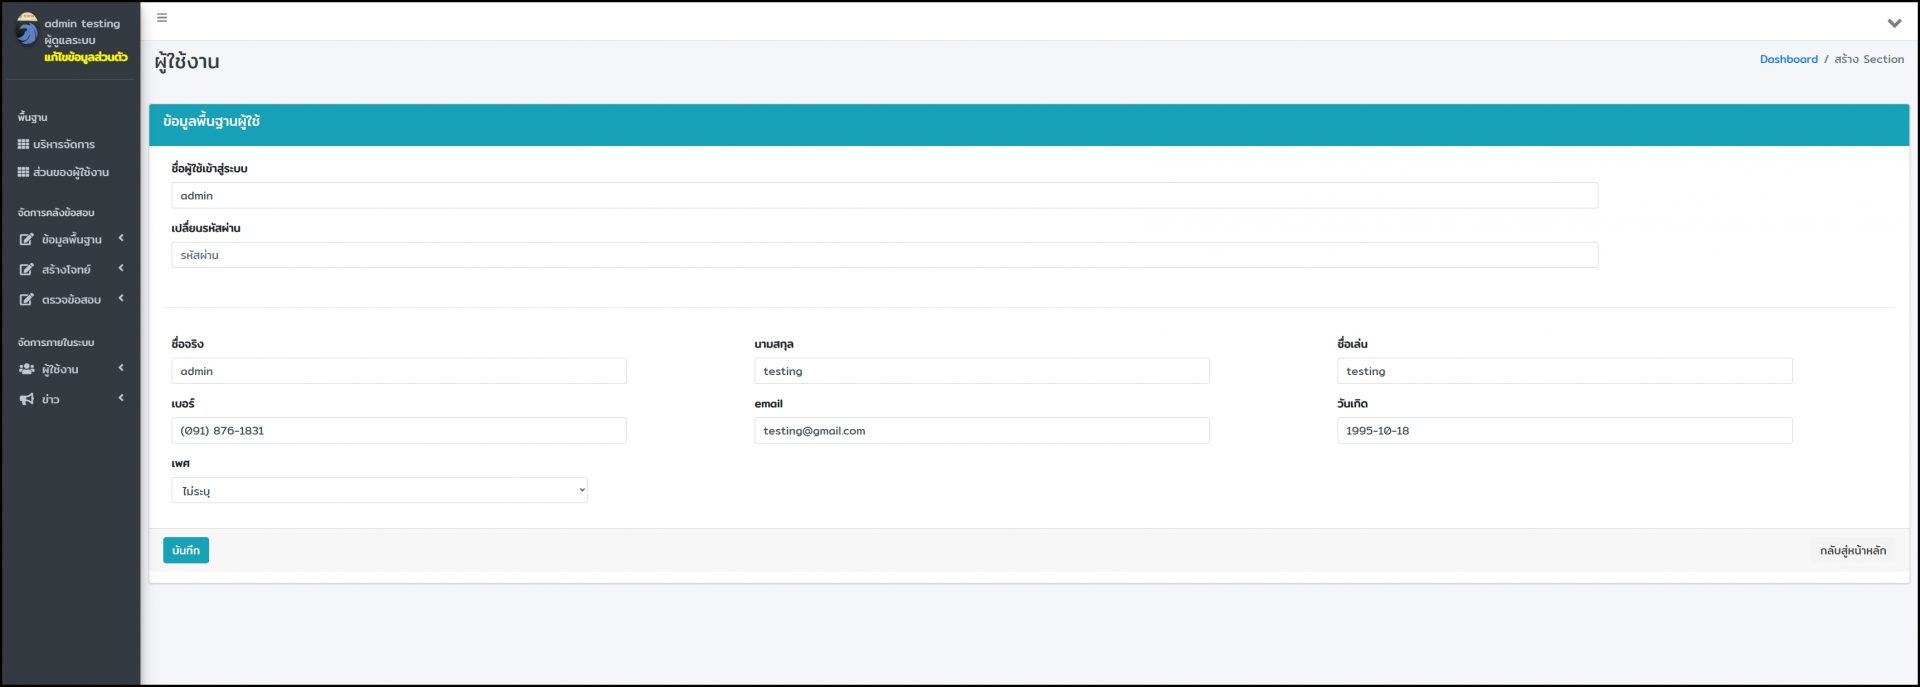Click the ข่าว megaphone icon
This screenshot has width=1920, height=687.
[x=27, y=400]
